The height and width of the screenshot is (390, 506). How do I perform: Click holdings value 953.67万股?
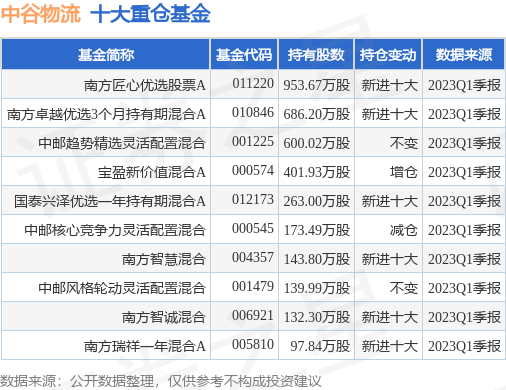tap(317, 85)
